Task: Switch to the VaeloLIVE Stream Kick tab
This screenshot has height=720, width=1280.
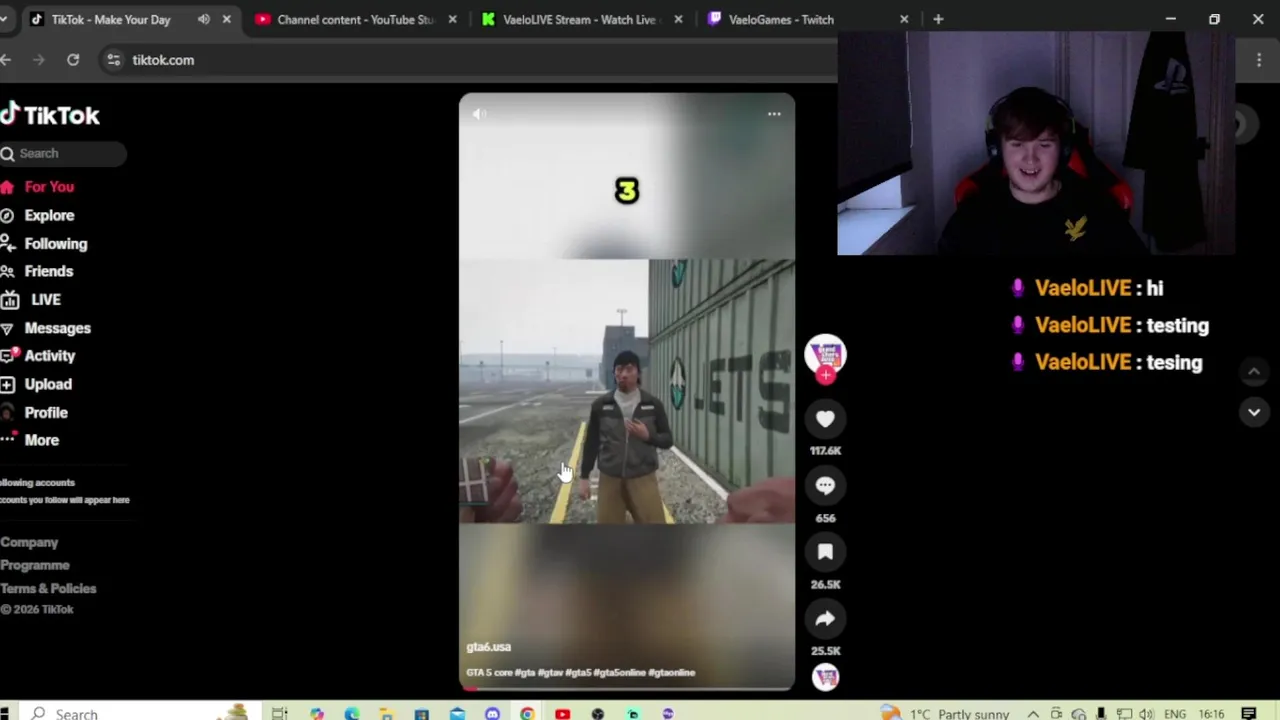Action: (578, 19)
